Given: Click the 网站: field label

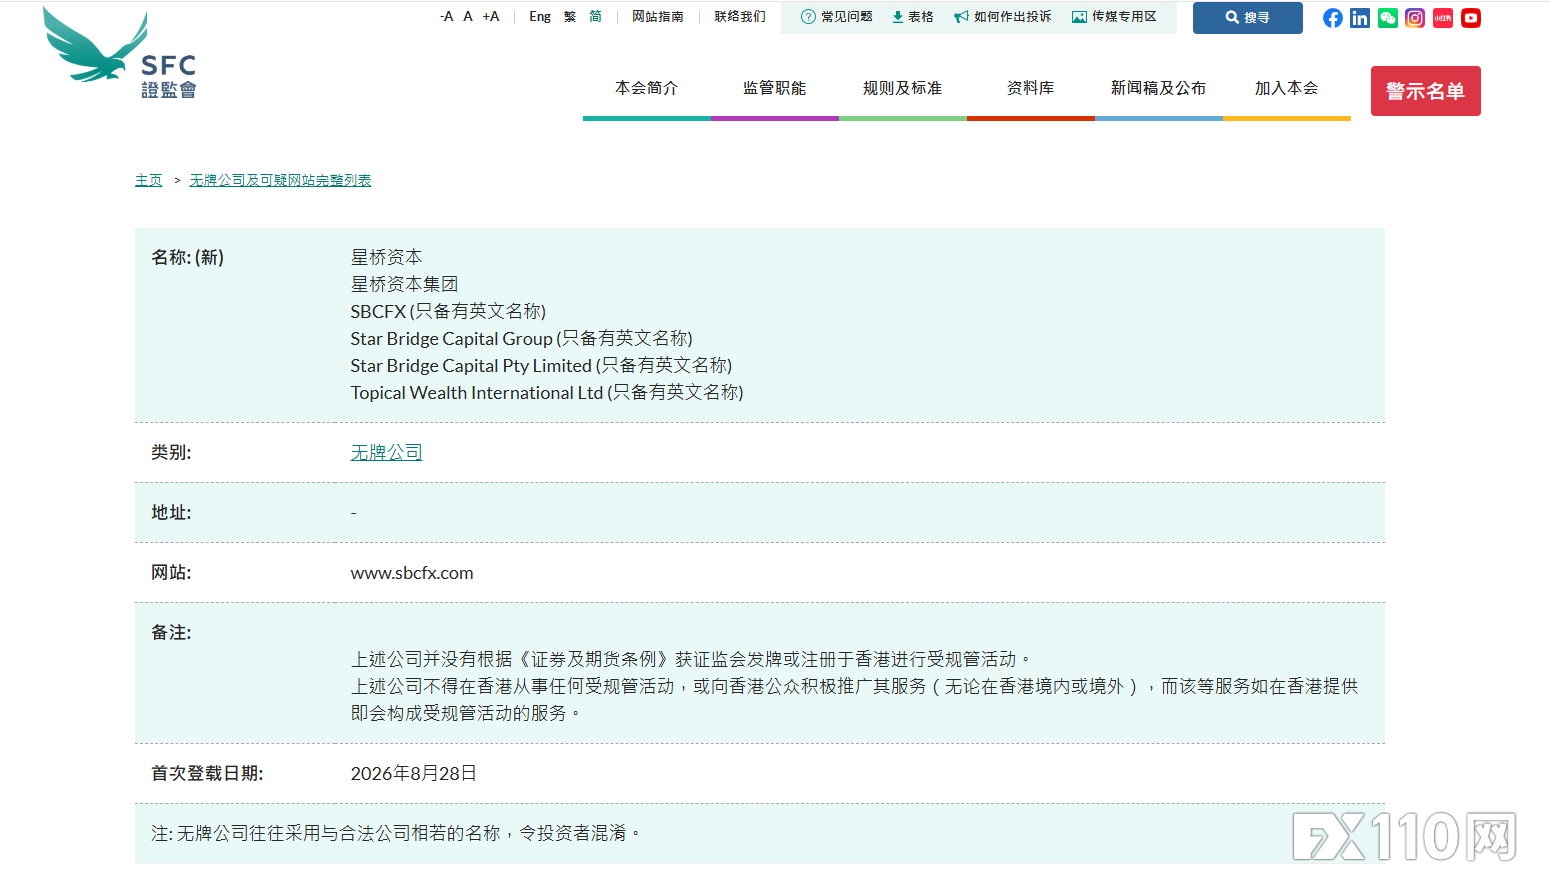Looking at the screenshot, I should click(171, 573).
